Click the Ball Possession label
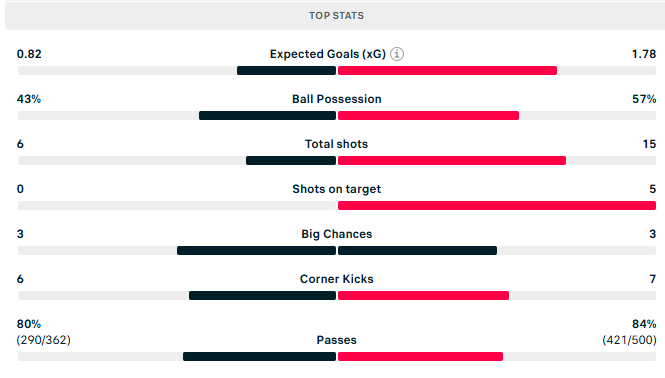This screenshot has height=378, width=665. (337, 99)
